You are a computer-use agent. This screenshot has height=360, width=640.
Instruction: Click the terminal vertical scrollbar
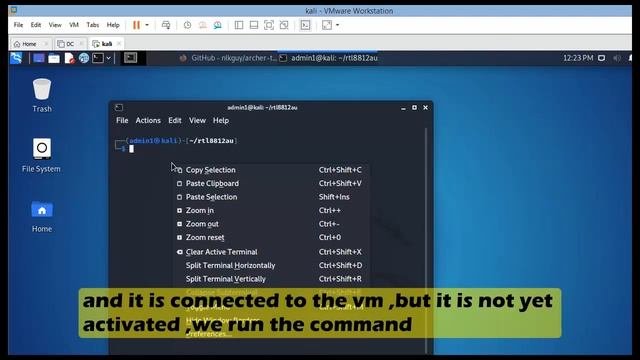[426, 241]
